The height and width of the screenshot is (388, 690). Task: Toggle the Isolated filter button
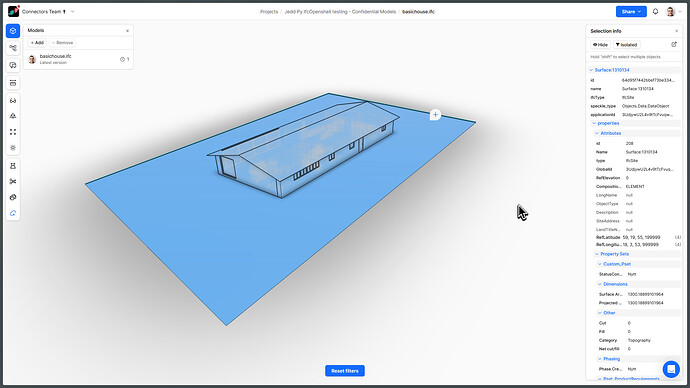click(x=626, y=45)
